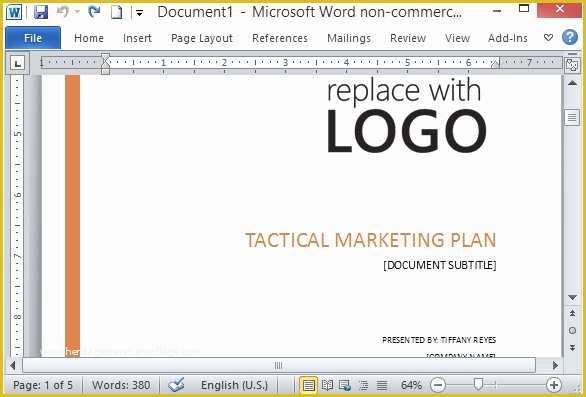The image size is (586, 397).
Task: Zoom in with the plus button
Action: 554,385
